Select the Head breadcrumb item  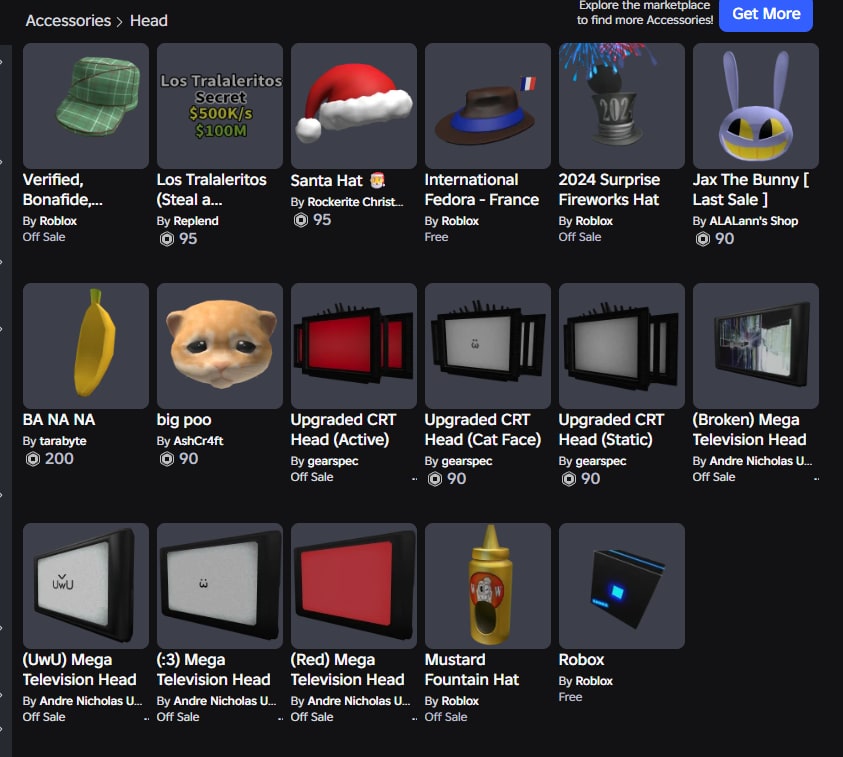click(149, 20)
